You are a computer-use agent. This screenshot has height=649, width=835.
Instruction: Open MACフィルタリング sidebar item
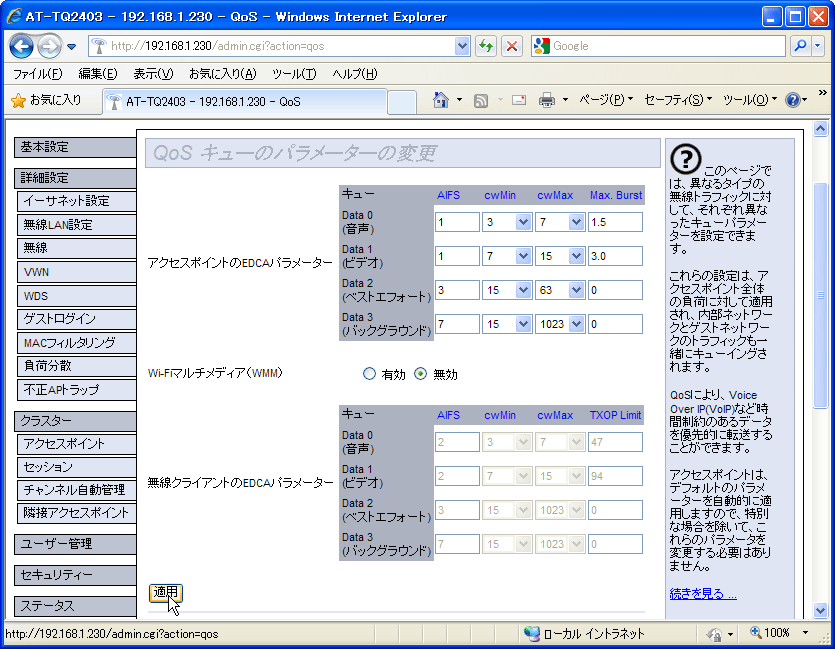[x=77, y=343]
